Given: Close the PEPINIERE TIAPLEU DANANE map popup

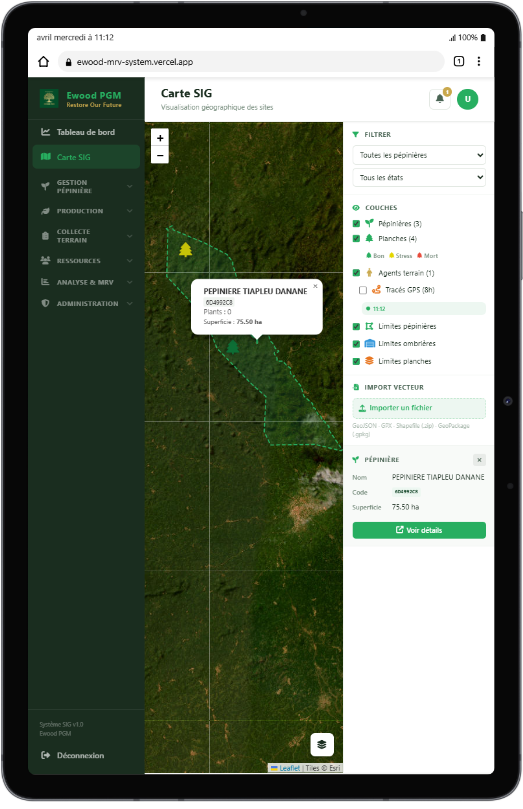Looking at the screenshot, I should click(x=315, y=286).
